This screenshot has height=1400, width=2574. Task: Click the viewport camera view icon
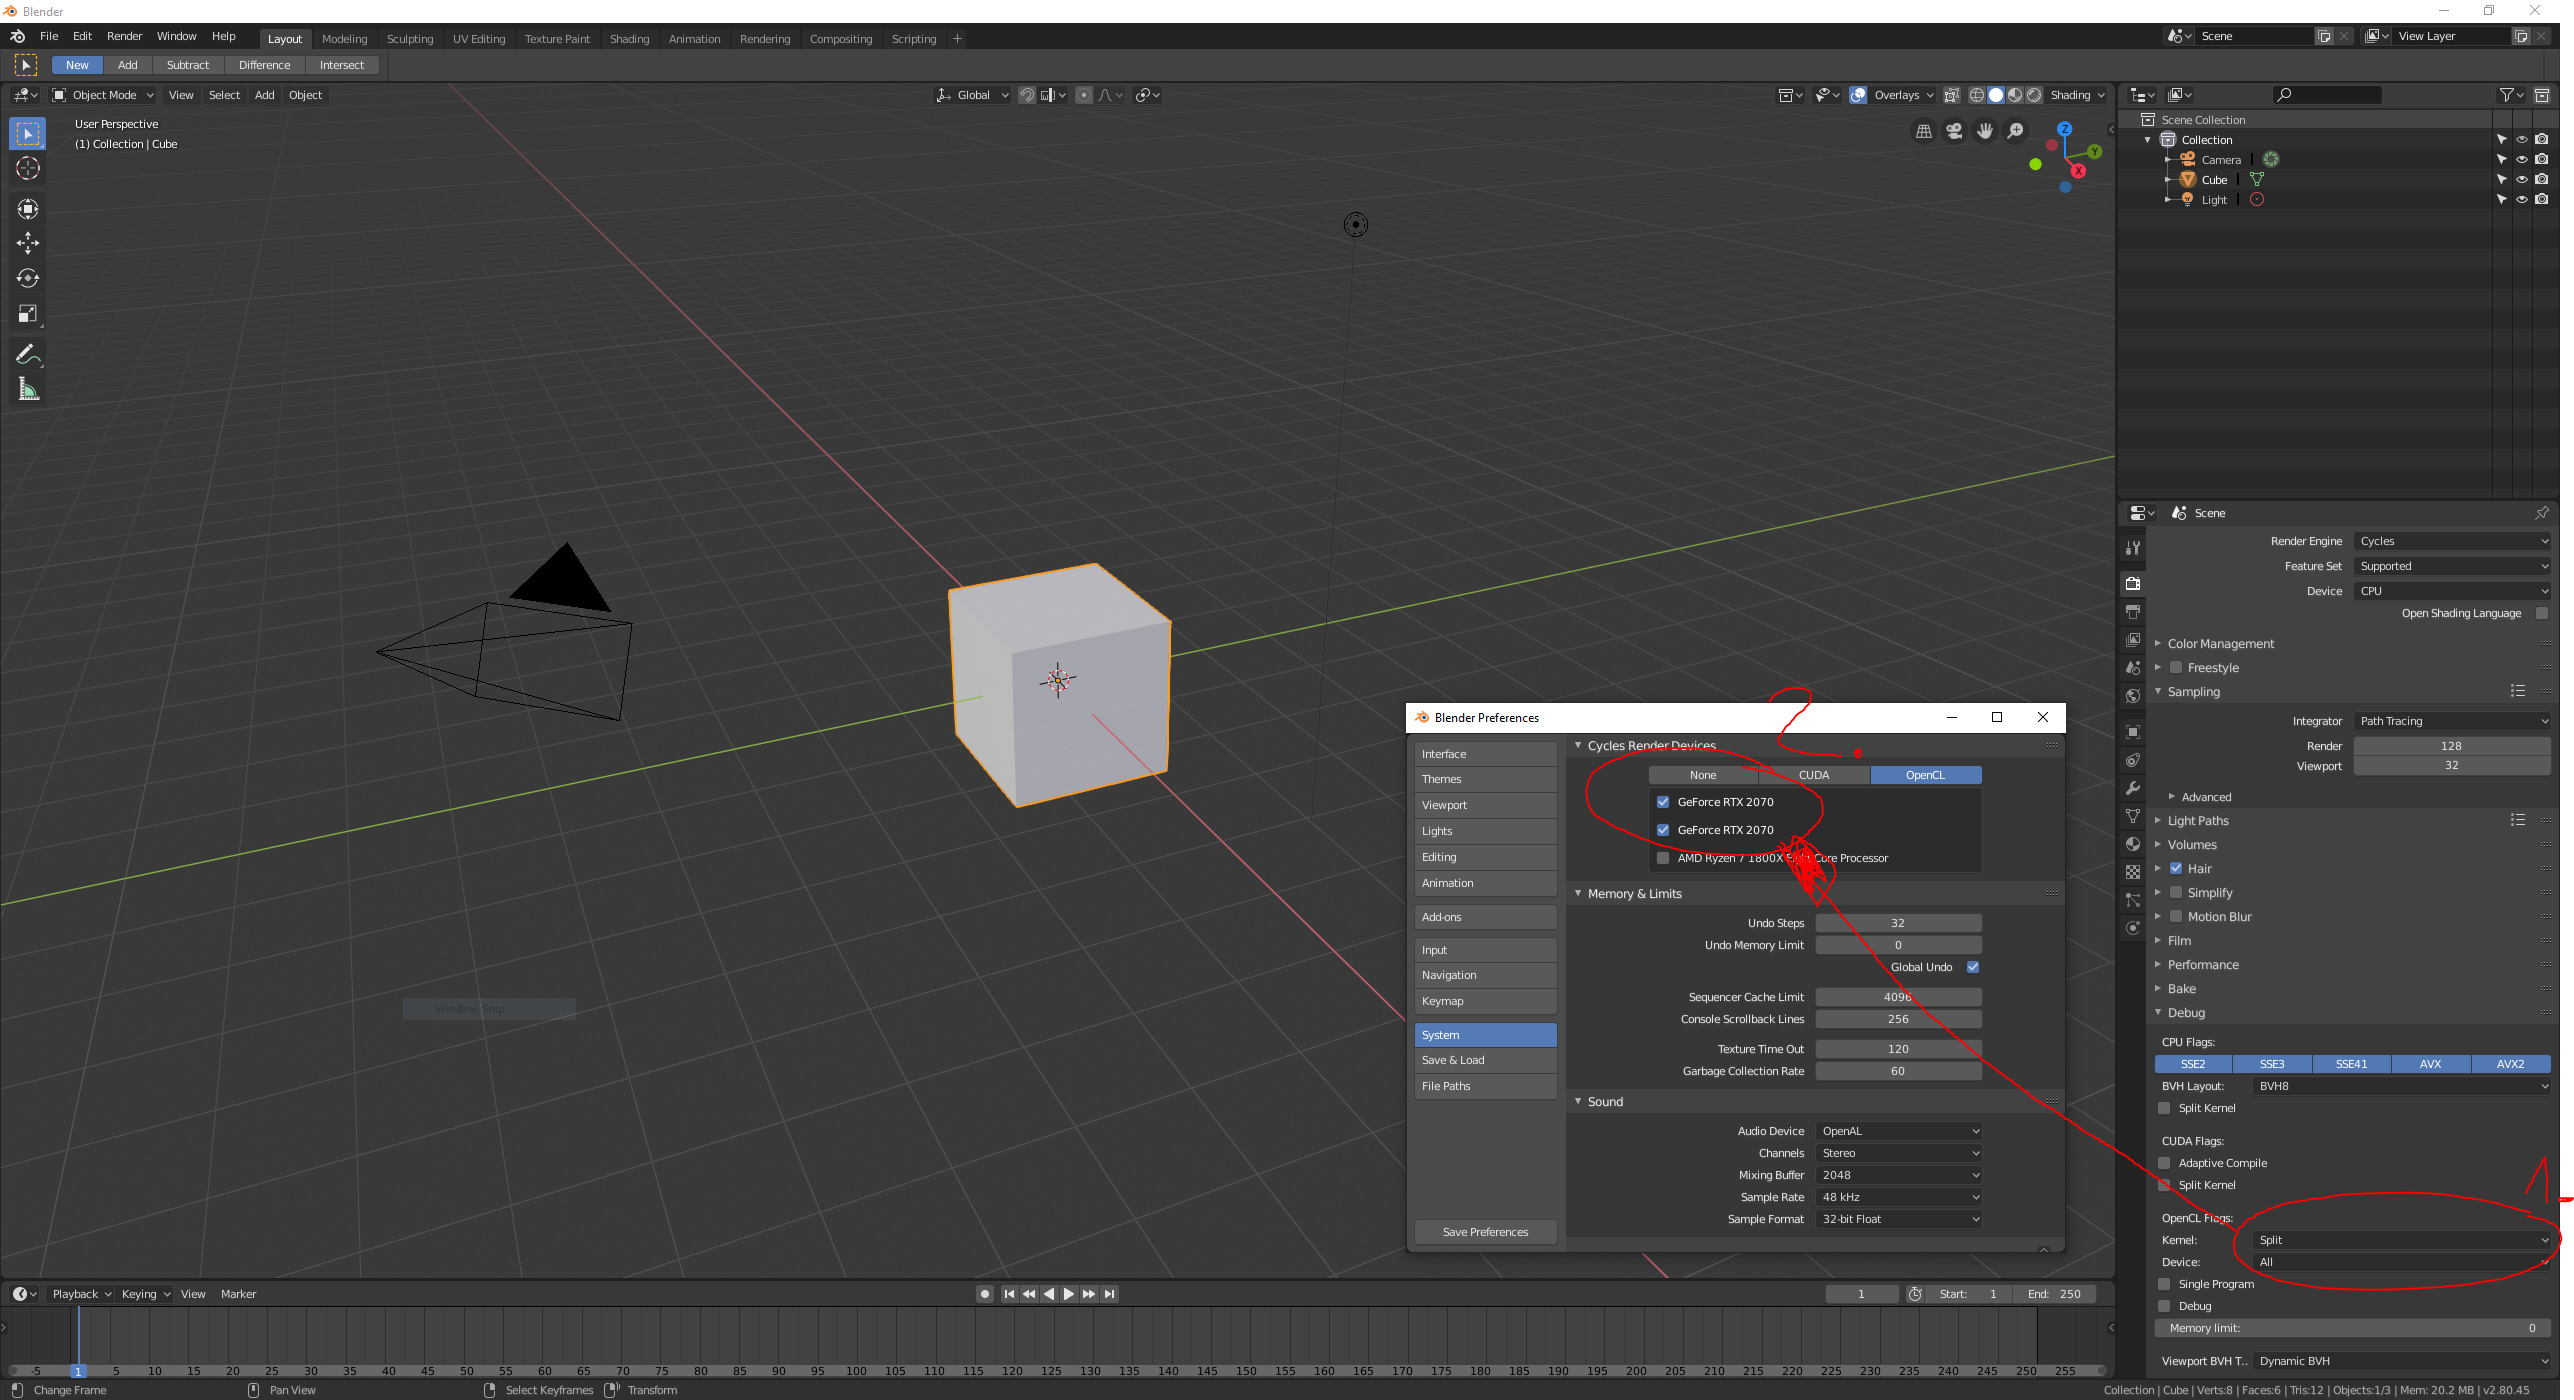pos(1954,131)
